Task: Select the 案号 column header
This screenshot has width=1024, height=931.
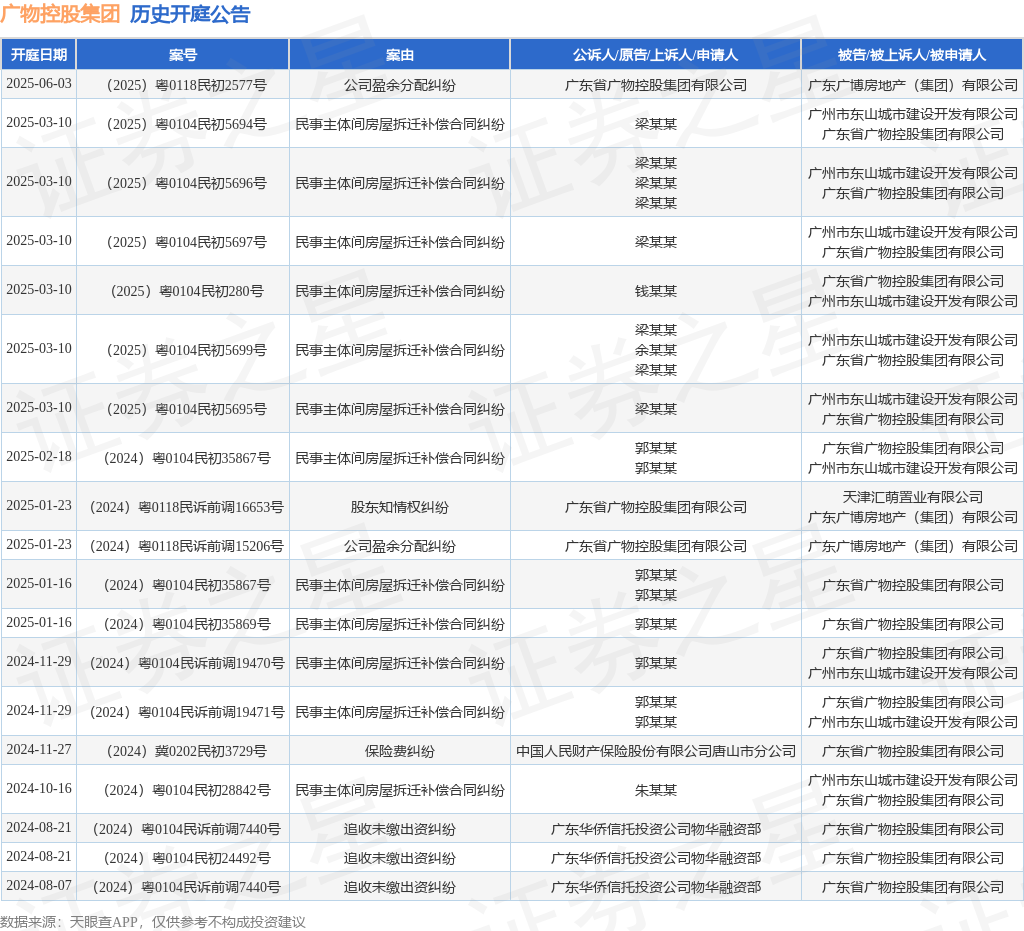Action: click(x=183, y=55)
